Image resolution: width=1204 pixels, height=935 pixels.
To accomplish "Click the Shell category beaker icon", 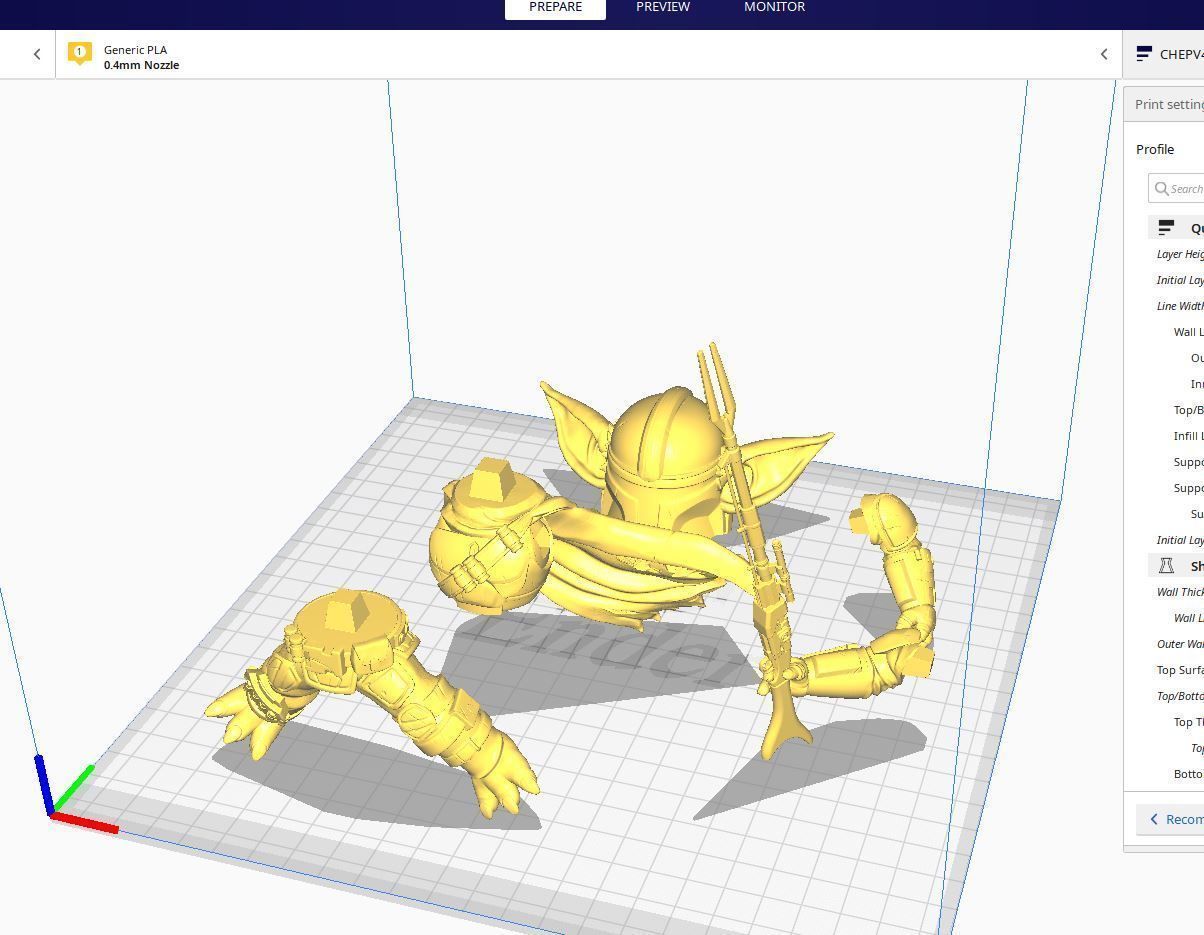I will (1166, 566).
